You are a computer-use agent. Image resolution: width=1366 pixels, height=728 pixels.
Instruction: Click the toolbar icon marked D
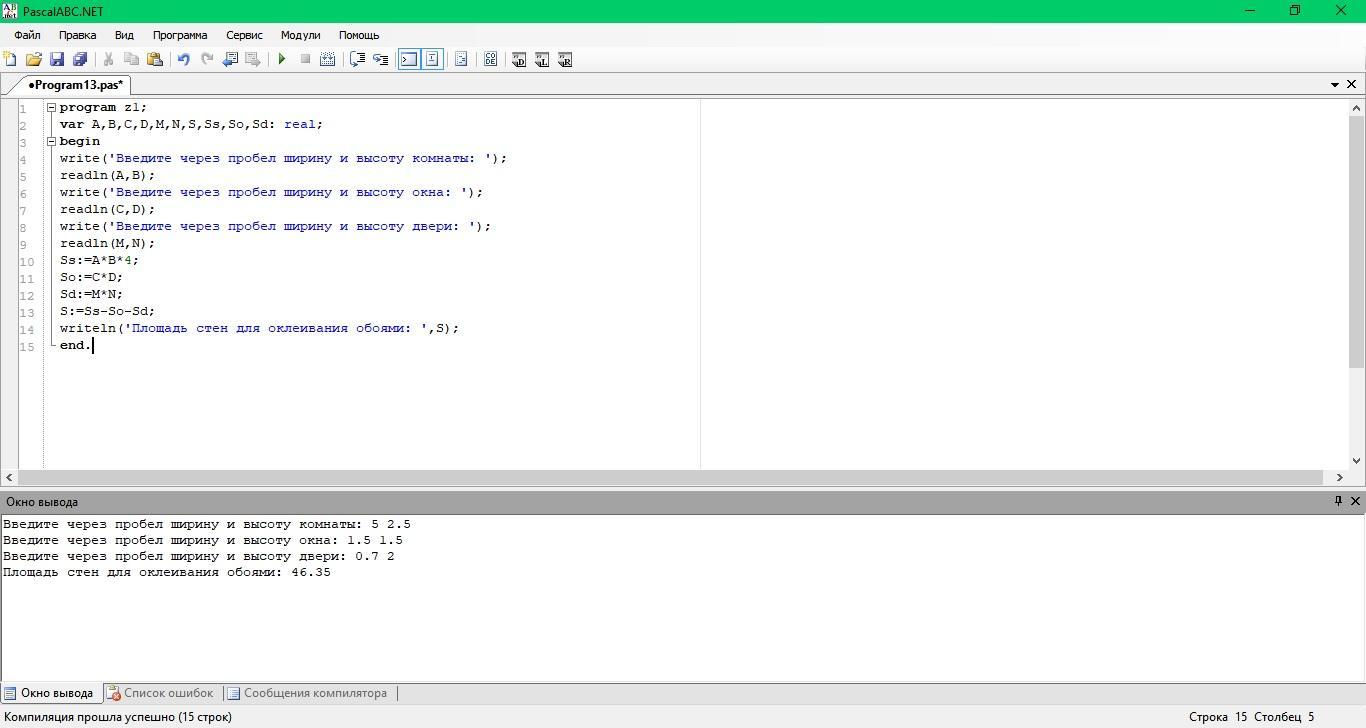click(x=519, y=60)
